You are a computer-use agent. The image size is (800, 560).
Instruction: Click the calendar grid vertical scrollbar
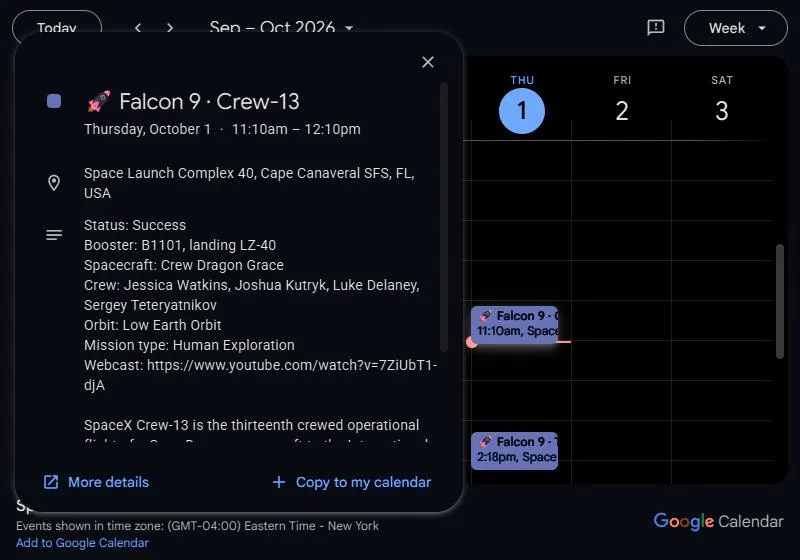point(780,301)
